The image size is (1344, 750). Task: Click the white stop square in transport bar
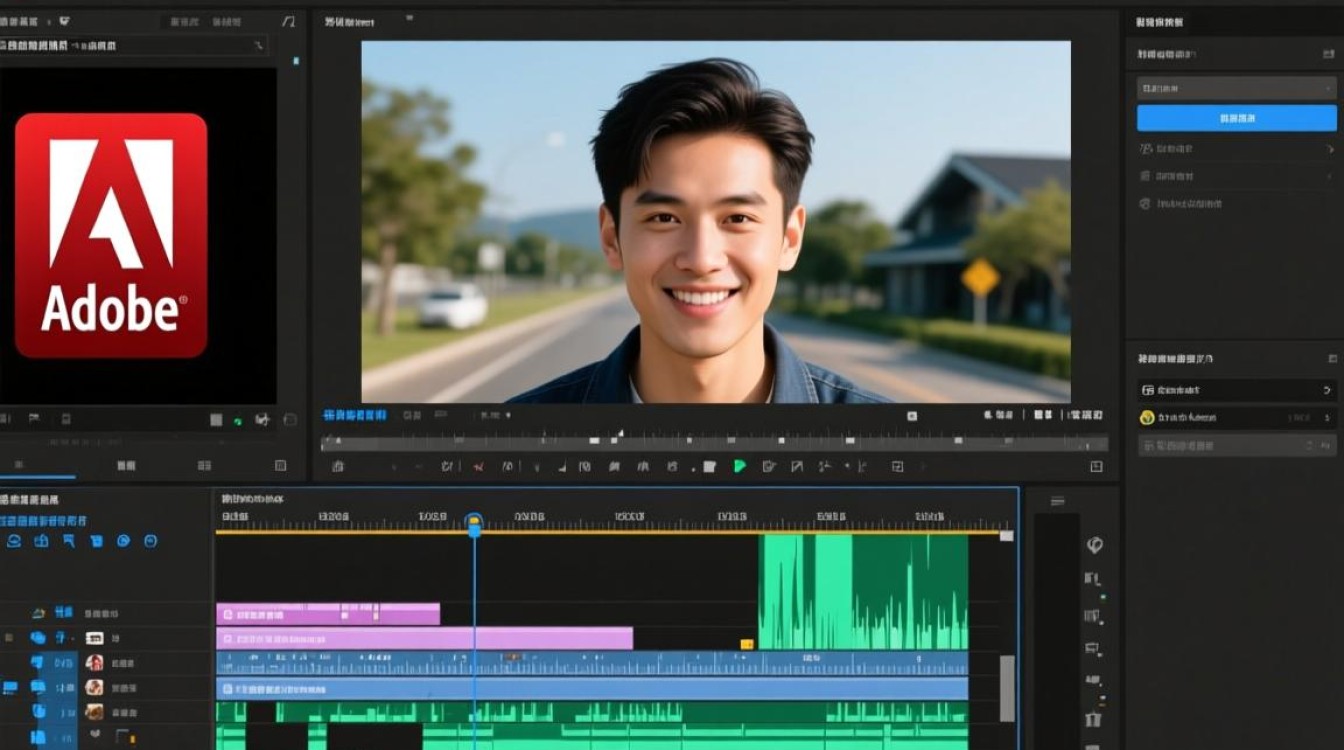coord(709,466)
